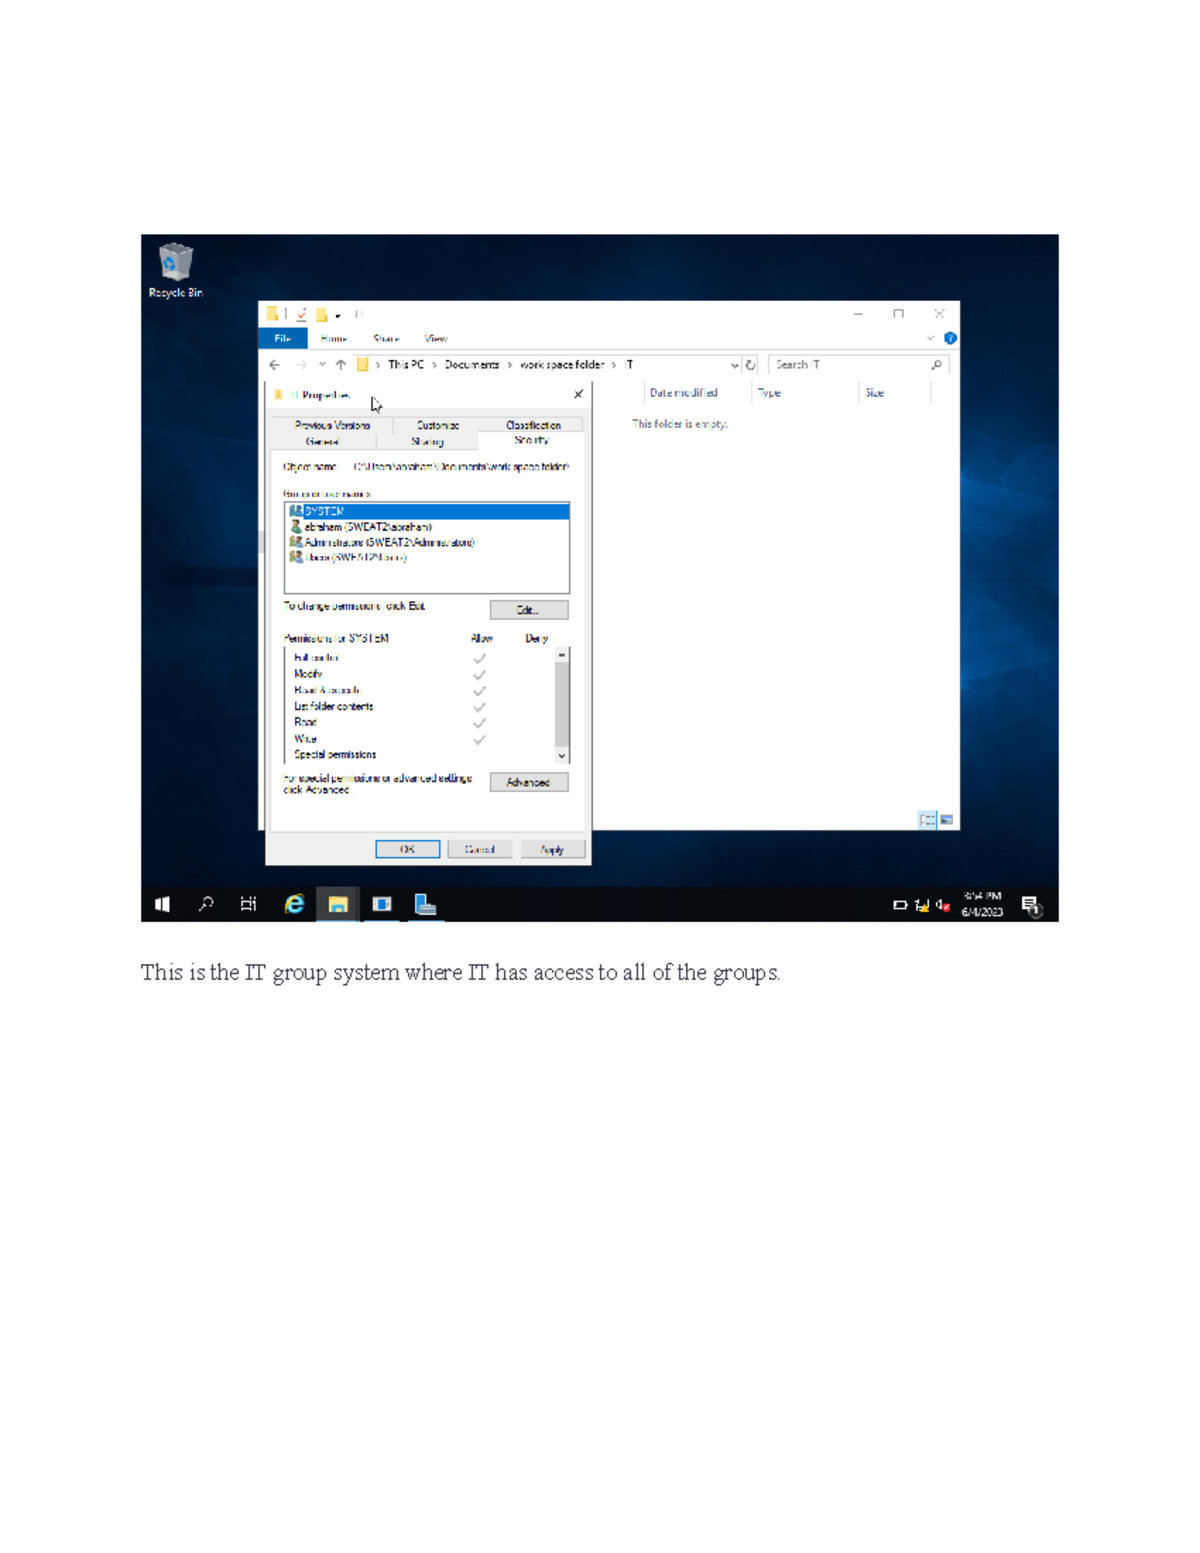
Task: Open the network status tray icon
Action: 922,906
